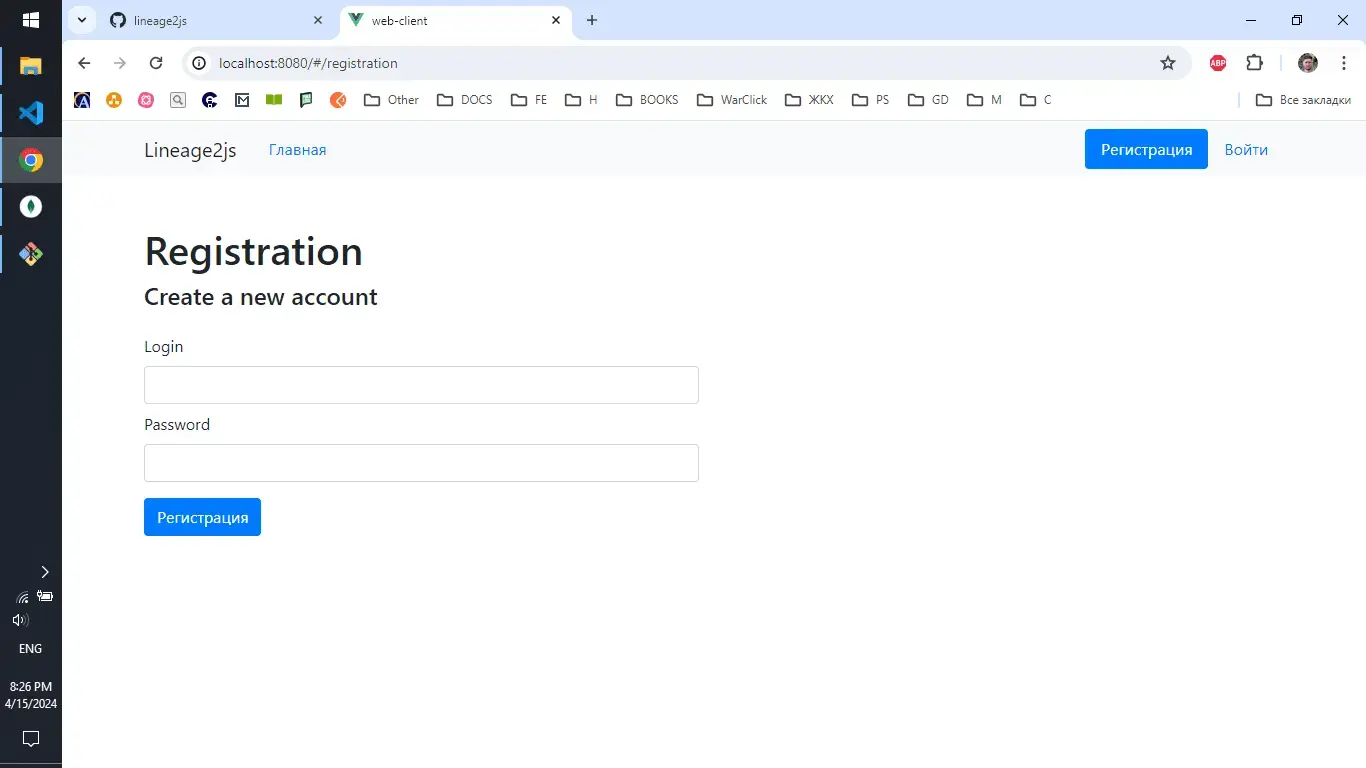Click the ENG language indicator

click(31, 649)
